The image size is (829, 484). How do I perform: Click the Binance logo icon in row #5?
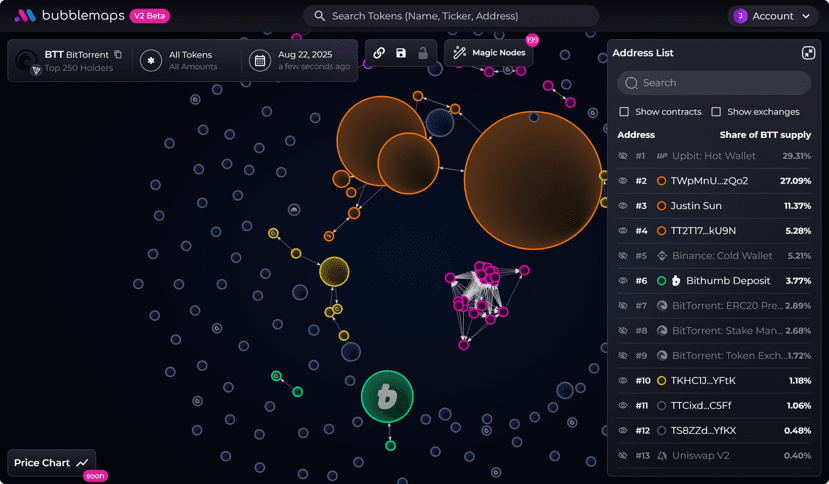pos(661,256)
